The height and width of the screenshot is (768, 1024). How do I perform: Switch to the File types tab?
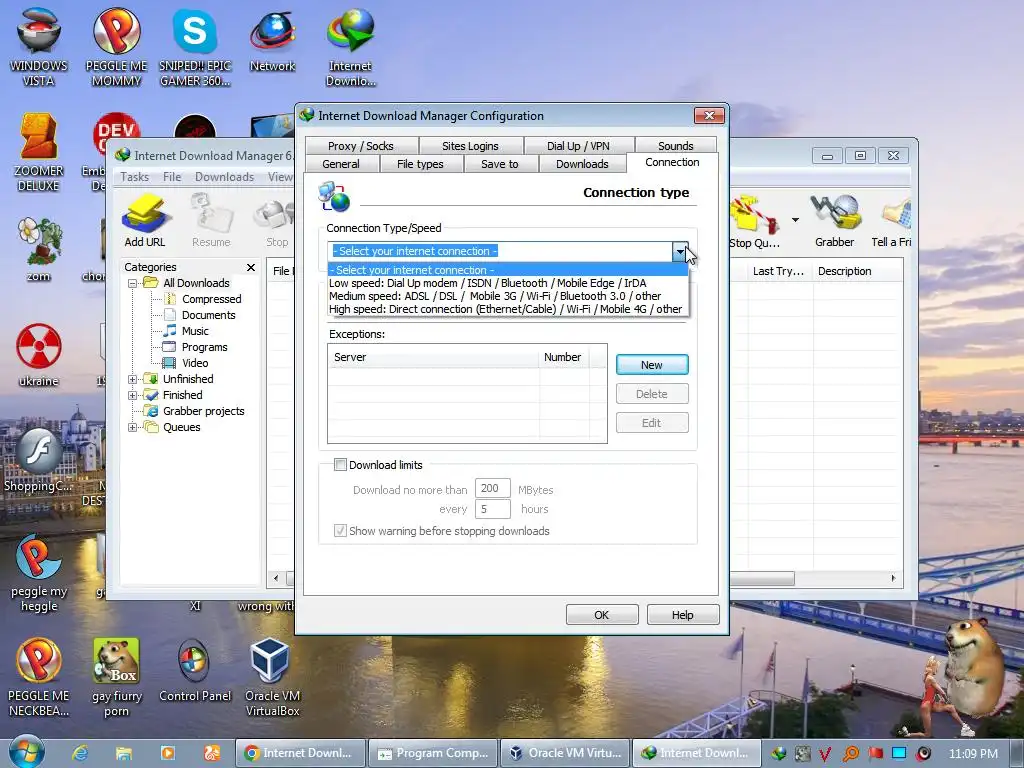coord(420,164)
